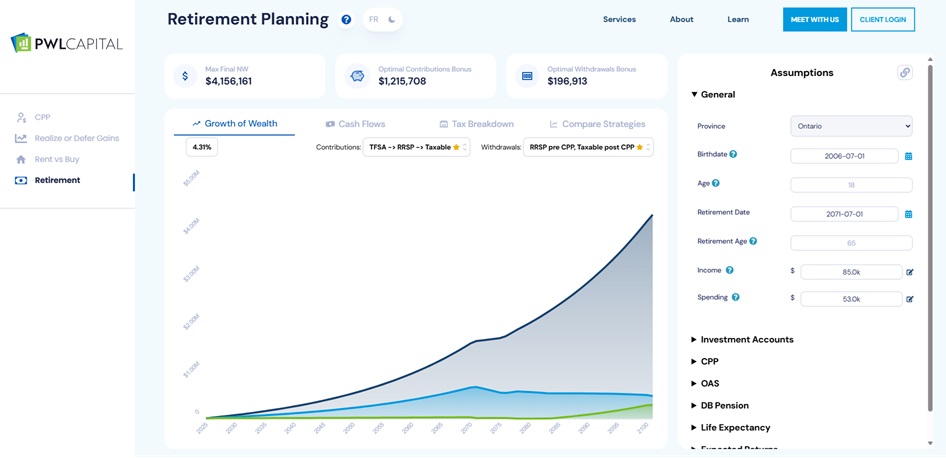The image size is (946, 458).
Task: Open the Province dropdown
Action: click(x=851, y=127)
